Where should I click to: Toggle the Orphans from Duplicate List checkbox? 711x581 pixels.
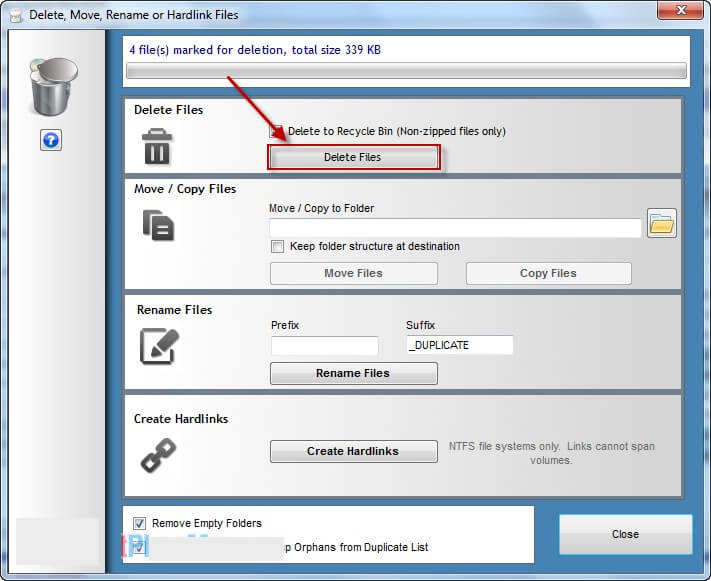click(x=139, y=547)
